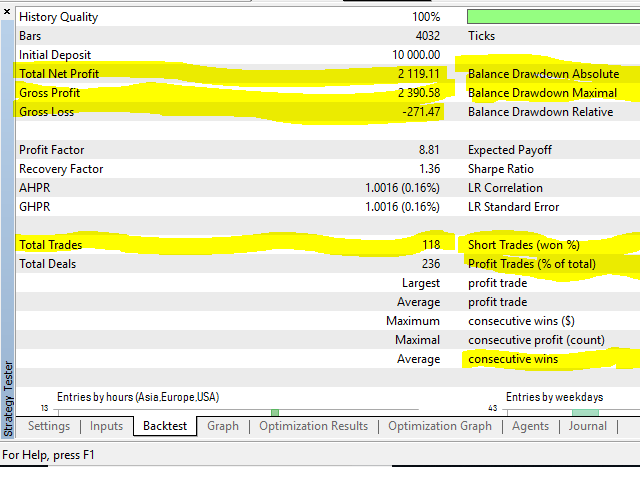Viewport: 640px width, 480px height.
Task: Click the Gross Profit value 2 390.58
Action: tap(417, 93)
